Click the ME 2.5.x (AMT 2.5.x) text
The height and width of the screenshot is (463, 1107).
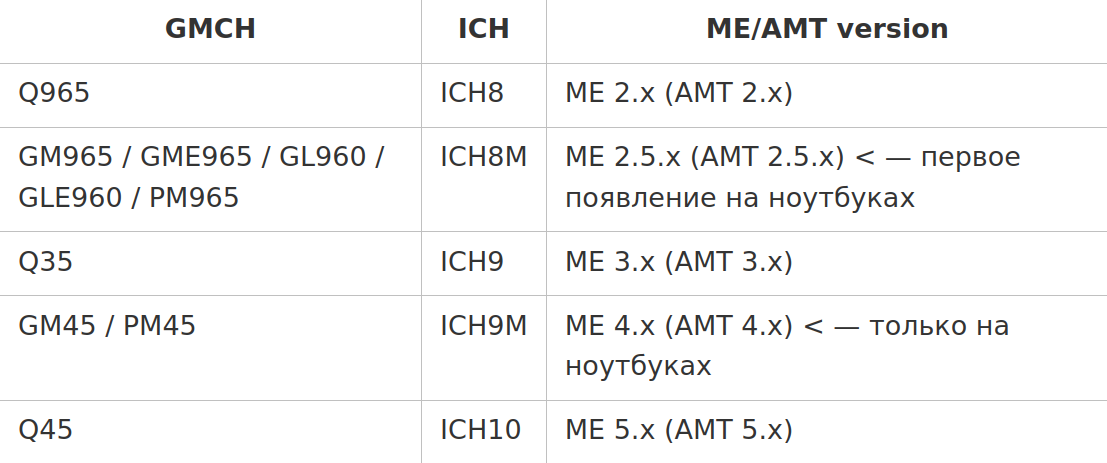pyautogui.click(x=705, y=157)
